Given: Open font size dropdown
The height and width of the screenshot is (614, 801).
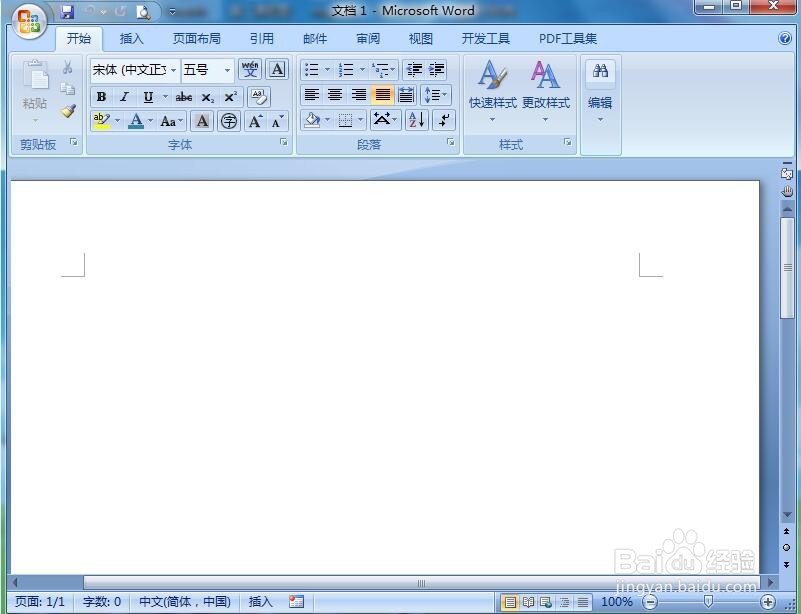Looking at the screenshot, I should pyautogui.click(x=227, y=69).
